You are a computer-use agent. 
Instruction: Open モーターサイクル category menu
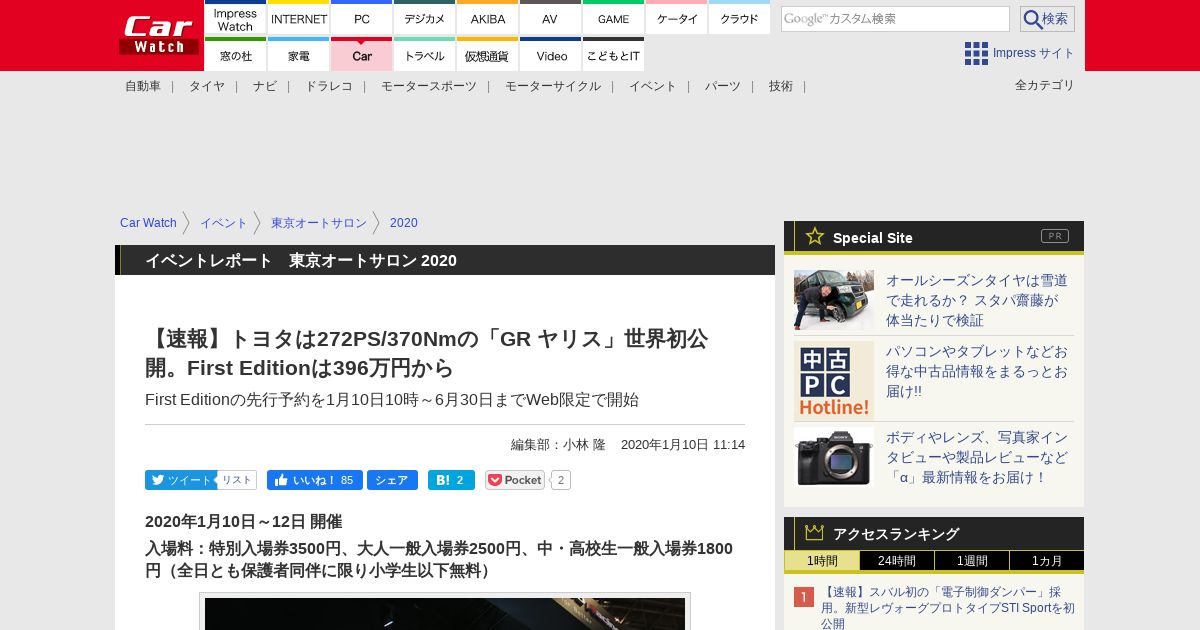(x=553, y=86)
